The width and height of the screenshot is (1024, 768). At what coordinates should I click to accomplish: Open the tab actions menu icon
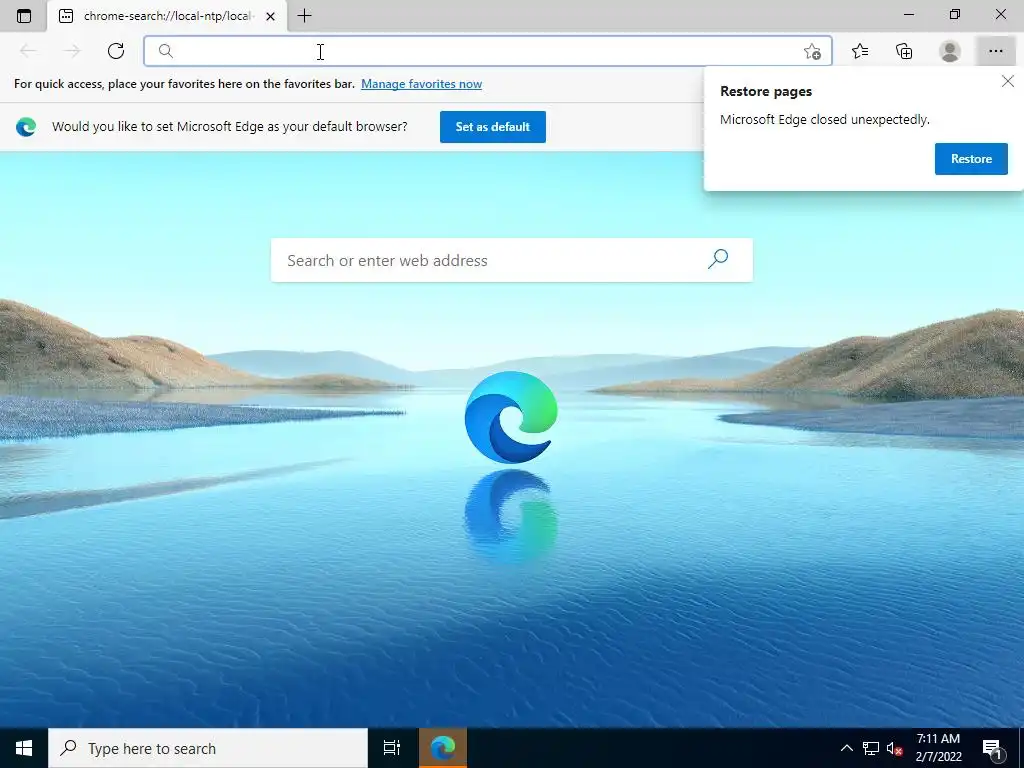(x=24, y=16)
